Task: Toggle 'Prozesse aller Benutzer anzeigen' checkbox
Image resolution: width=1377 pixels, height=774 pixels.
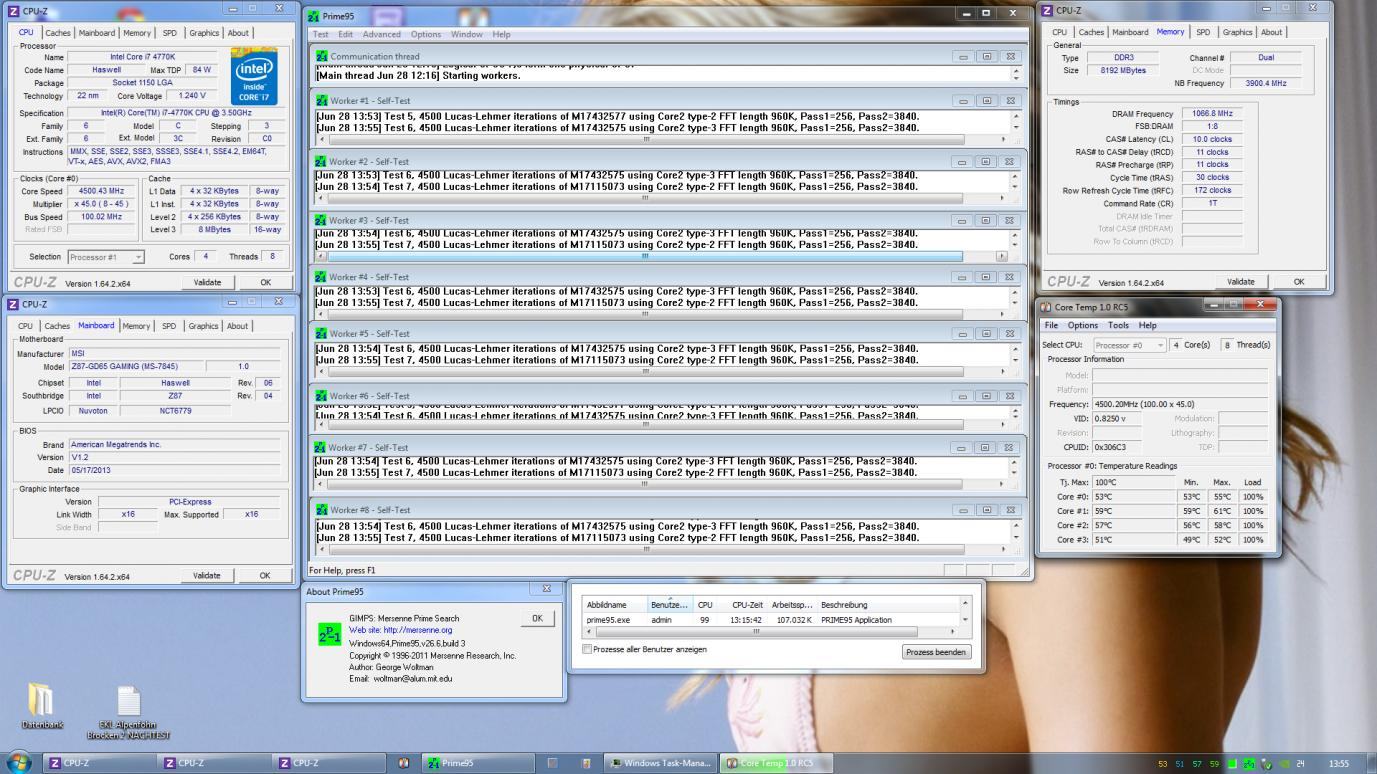Action: (x=587, y=649)
